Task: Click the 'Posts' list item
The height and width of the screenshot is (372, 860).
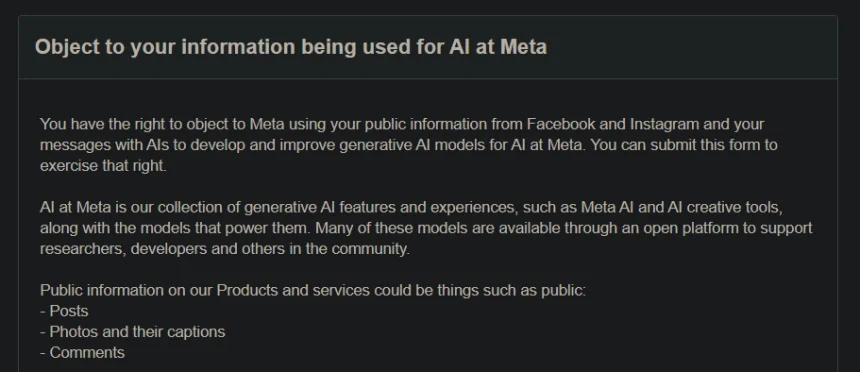Action: pos(64,311)
